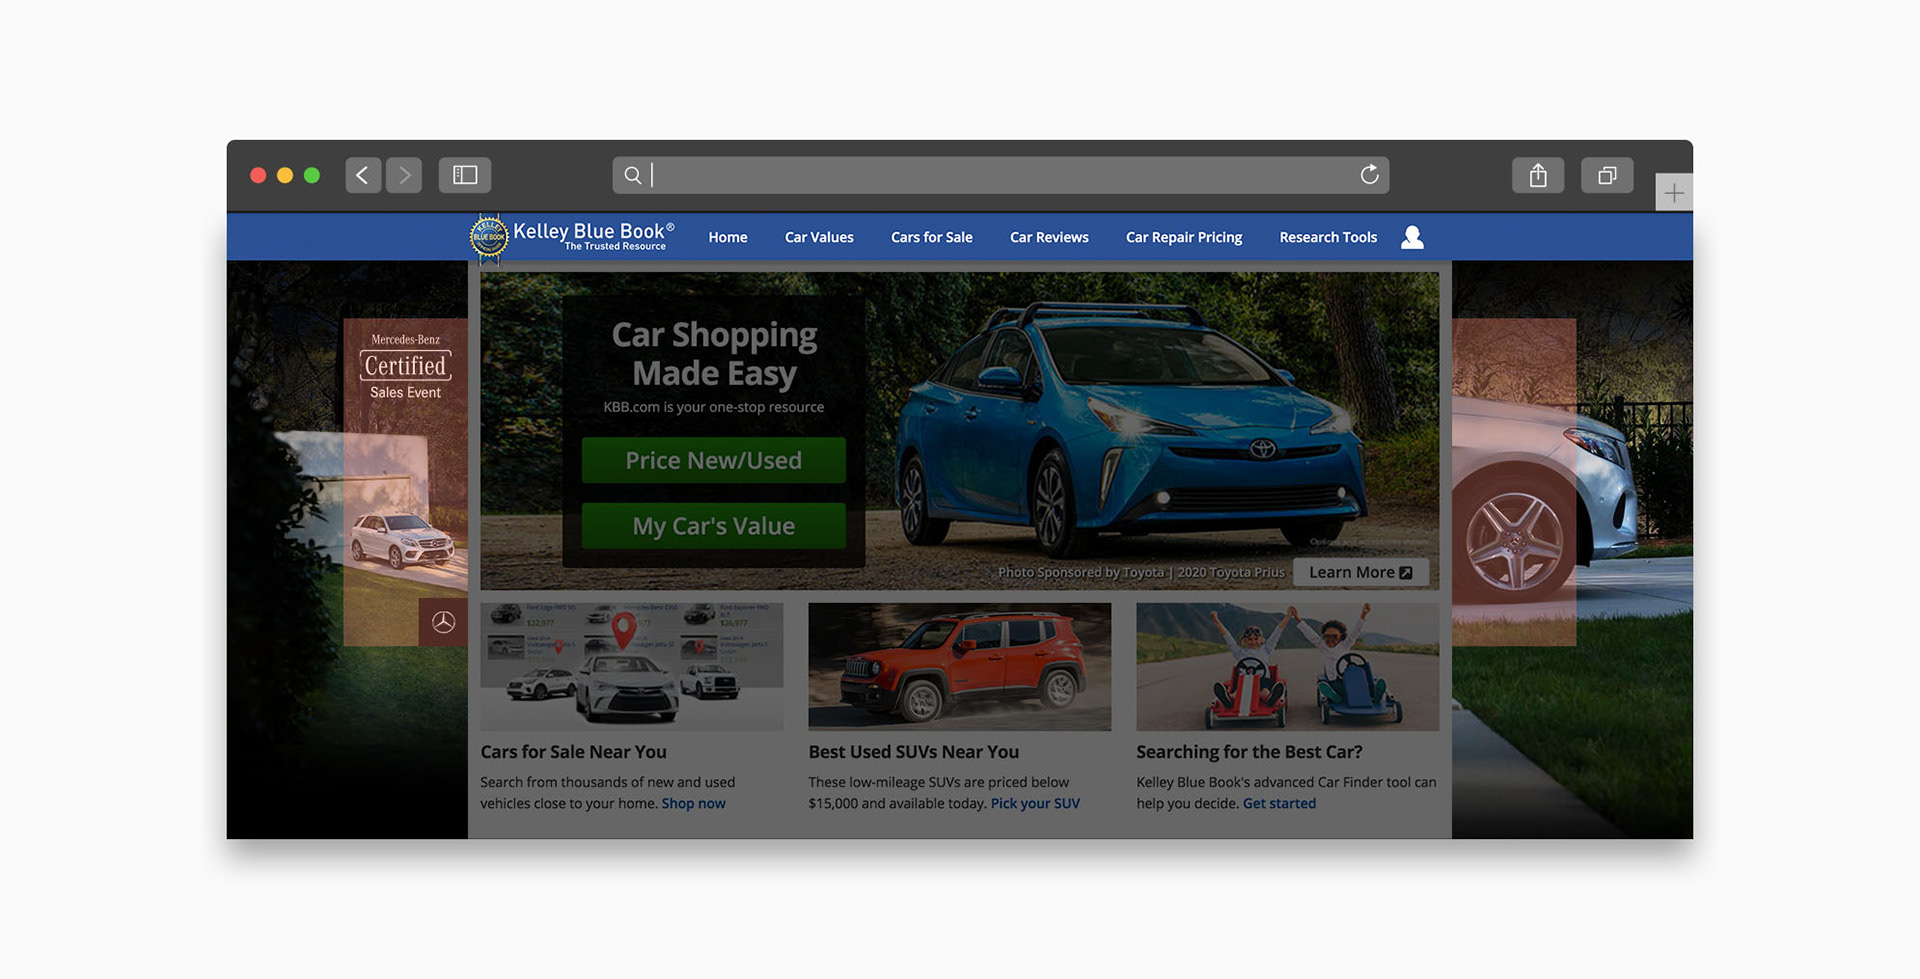
Task: Open the Research Tools menu
Action: coord(1328,237)
